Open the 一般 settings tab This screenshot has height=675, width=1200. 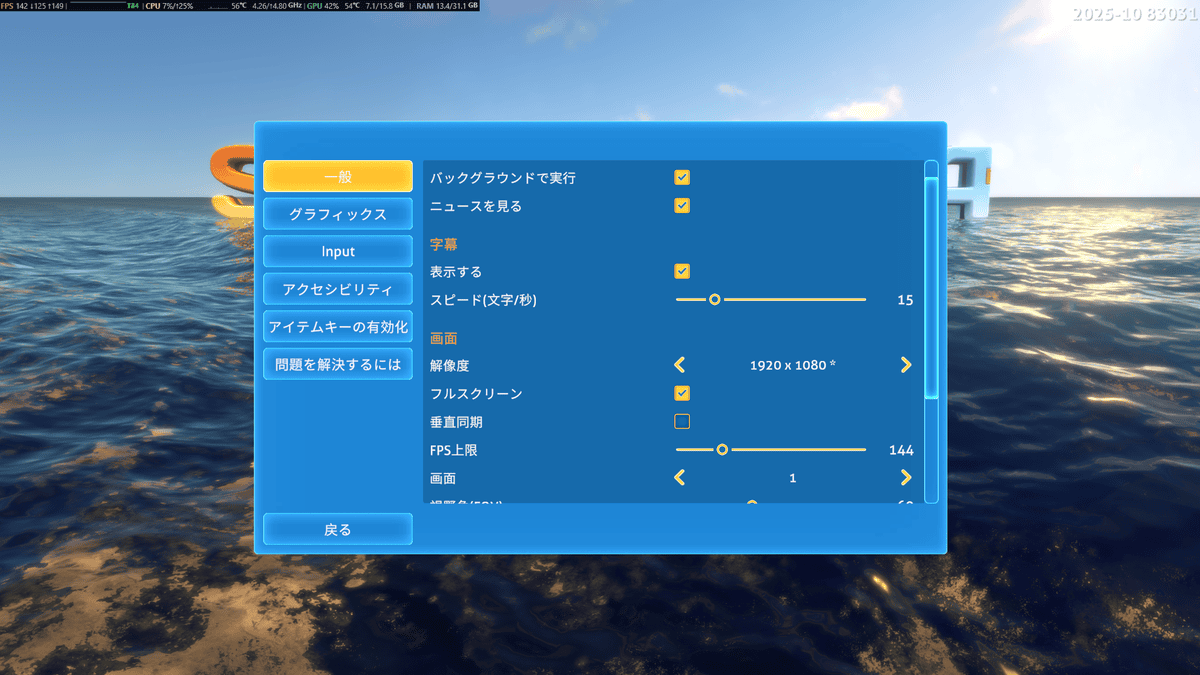pyautogui.click(x=338, y=176)
